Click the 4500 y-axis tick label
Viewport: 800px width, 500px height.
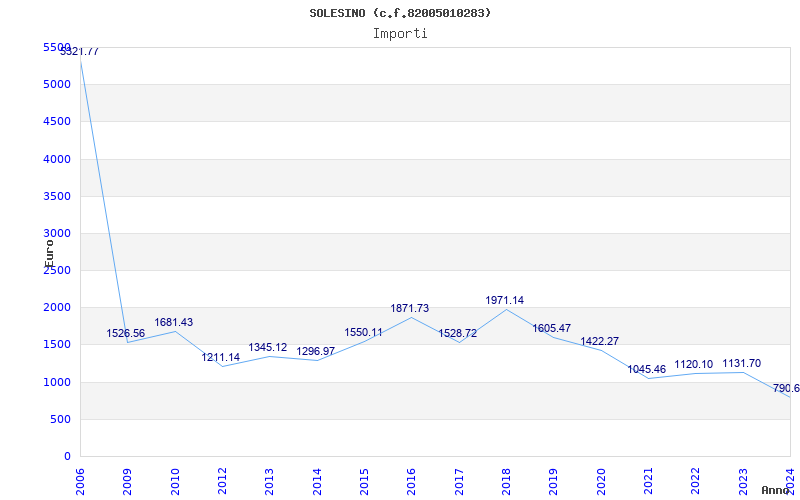pos(57,121)
